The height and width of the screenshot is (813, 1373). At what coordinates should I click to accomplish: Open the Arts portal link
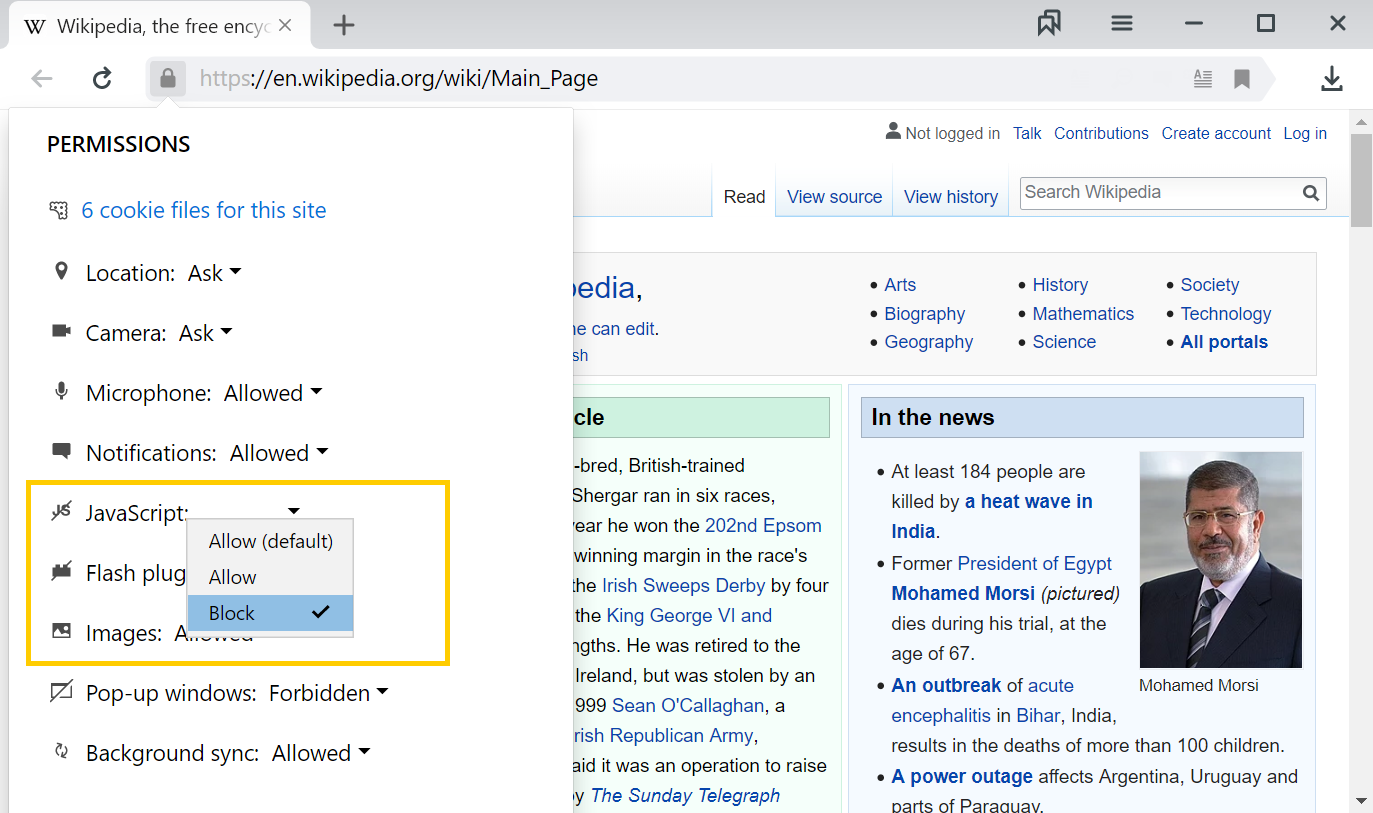pos(900,285)
